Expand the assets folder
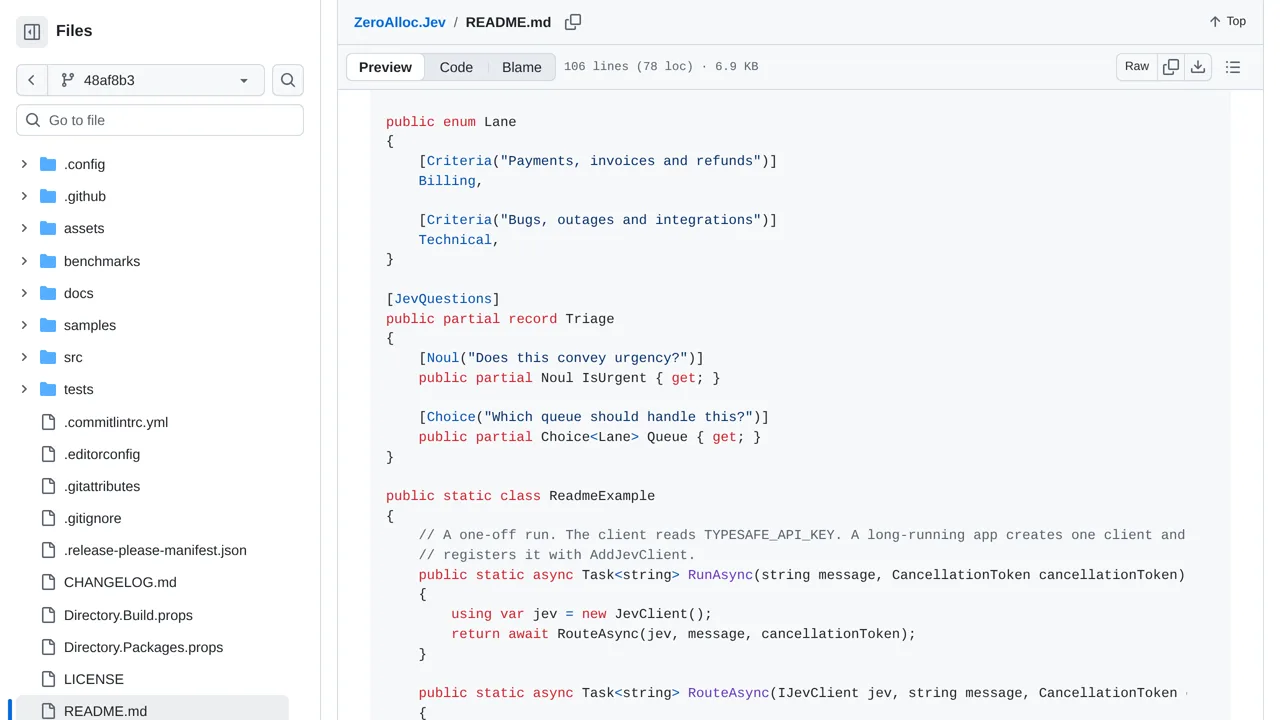 24,228
